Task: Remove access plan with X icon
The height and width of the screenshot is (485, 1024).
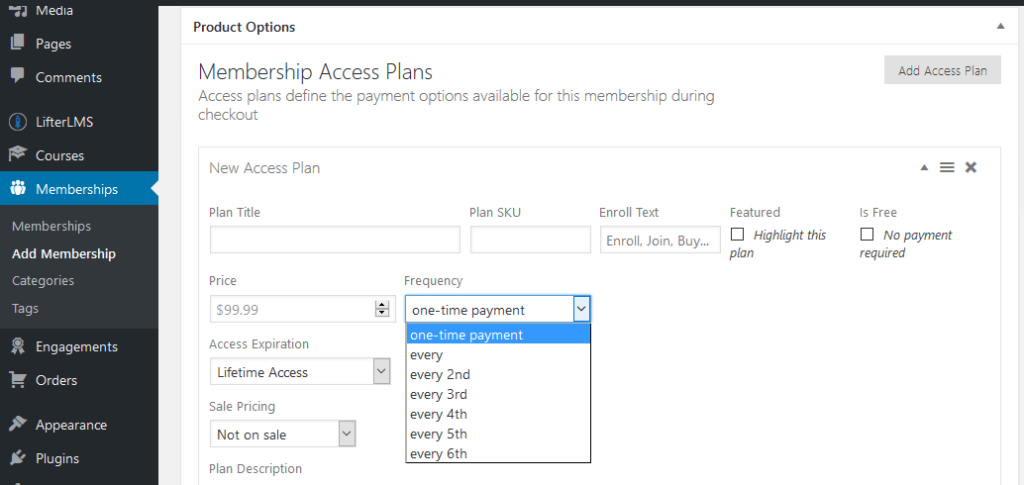Action: click(x=970, y=168)
